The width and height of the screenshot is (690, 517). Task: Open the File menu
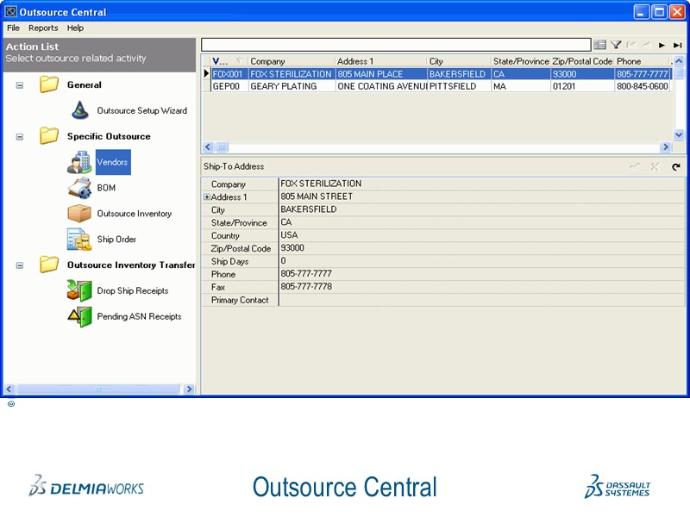(x=13, y=28)
